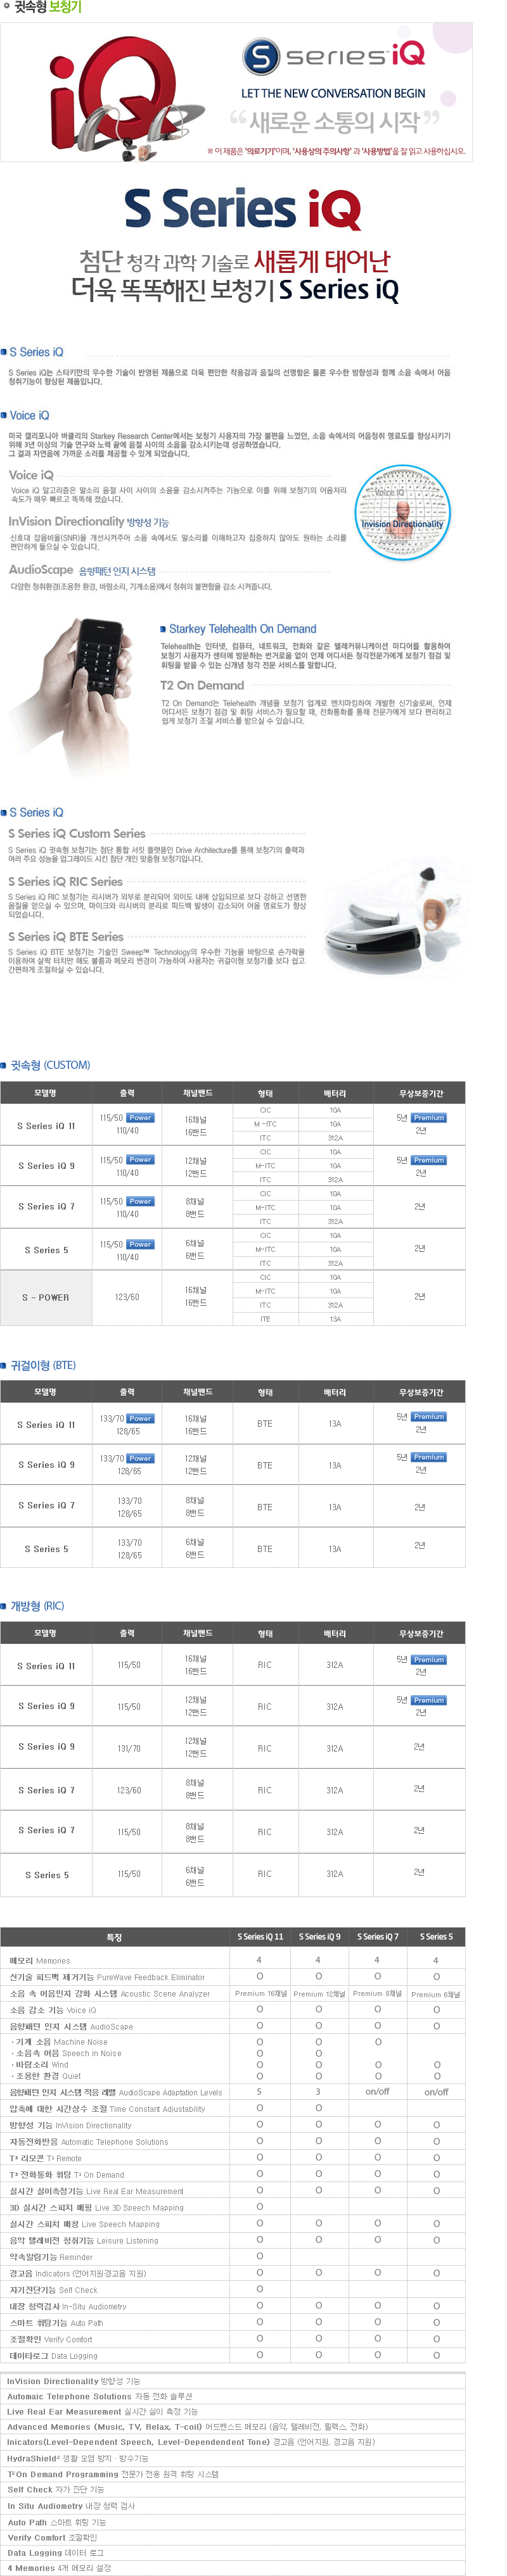The height and width of the screenshot is (2576, 507).
Task: Select the 귓속형 (CUSTOM) section heading
Action: point(50,1065)
